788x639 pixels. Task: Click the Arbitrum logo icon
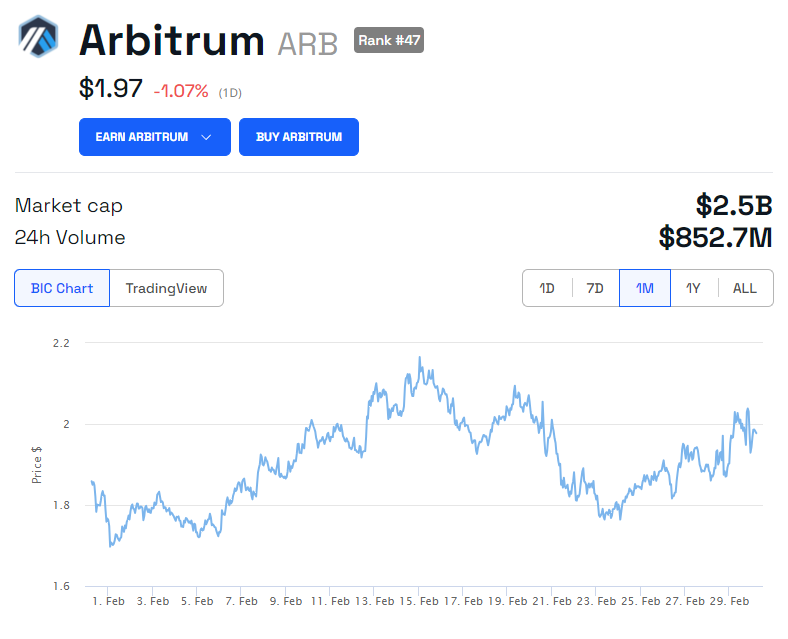click(x=38, y=36)
